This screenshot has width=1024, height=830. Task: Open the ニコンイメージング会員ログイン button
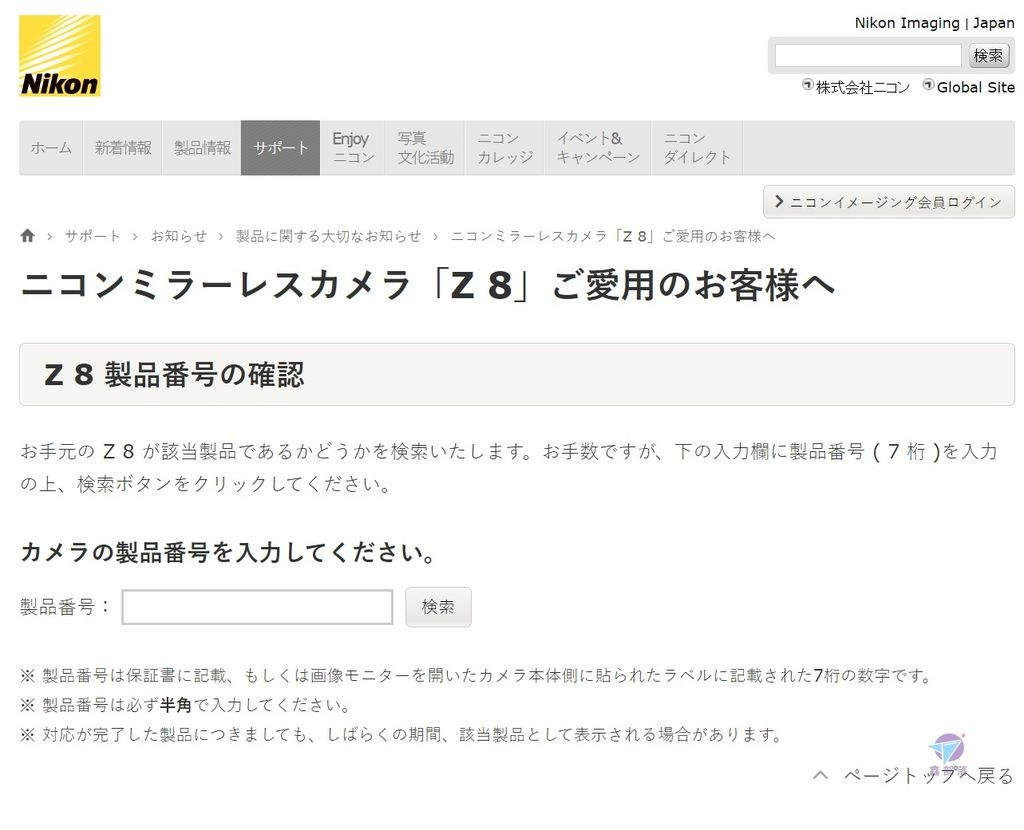[889, 202]
